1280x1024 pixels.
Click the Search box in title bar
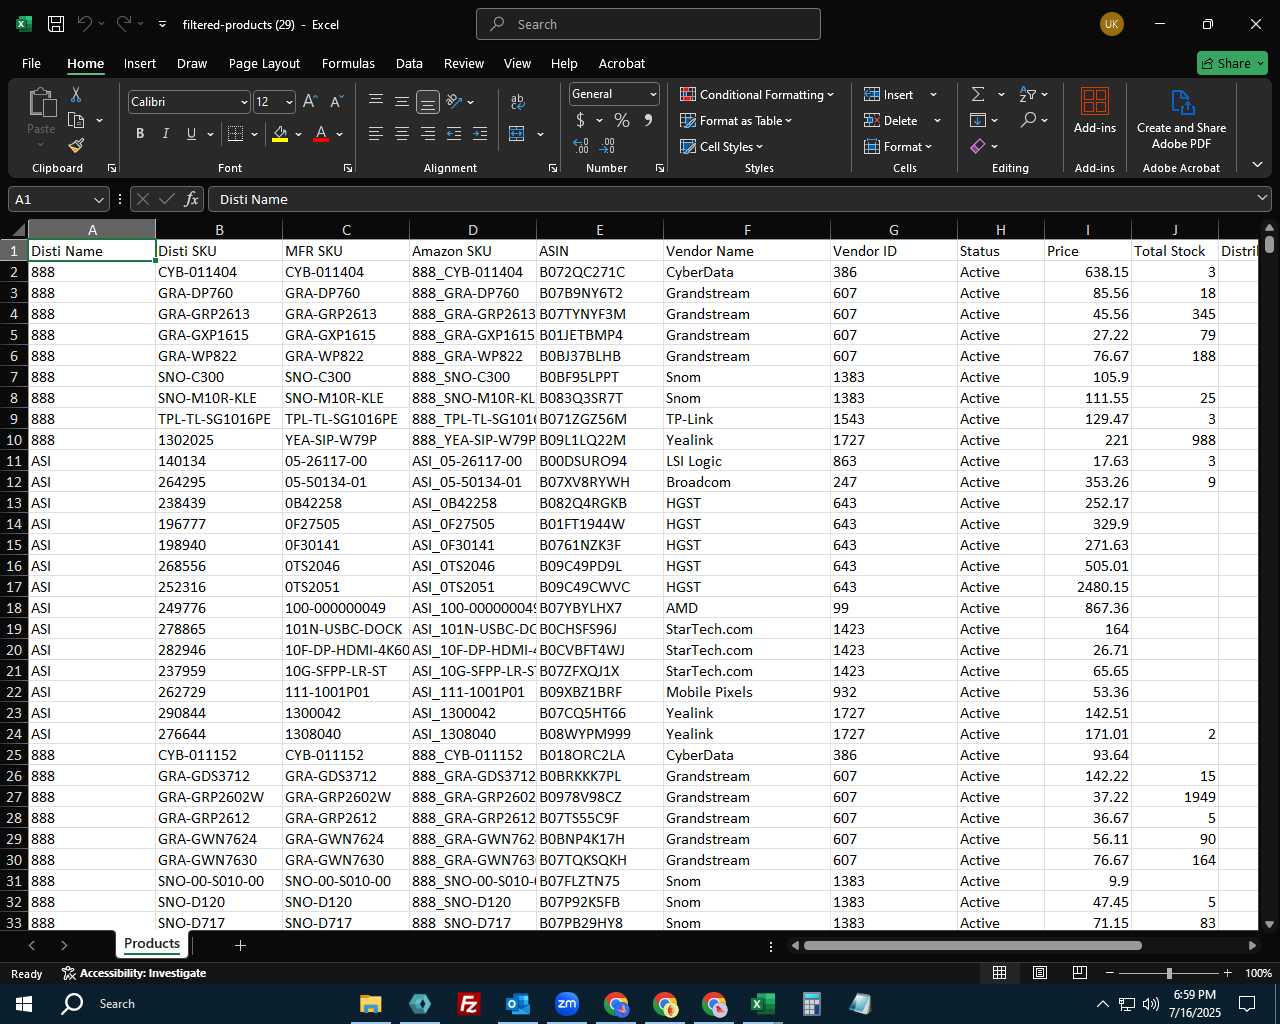coord(648,24)
